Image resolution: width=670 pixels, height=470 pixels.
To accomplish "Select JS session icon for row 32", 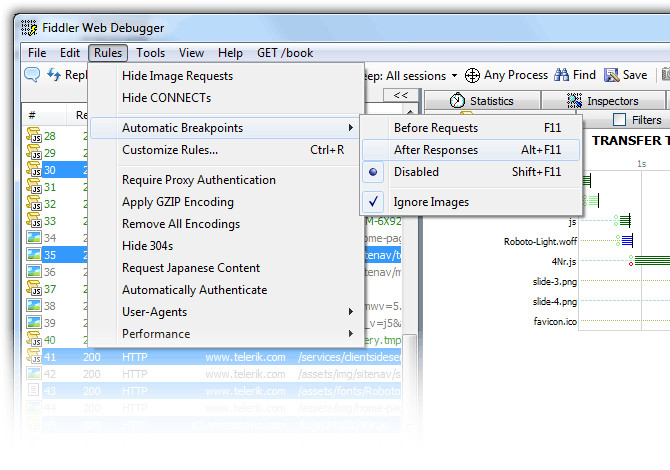I will [x=34, y=204].
